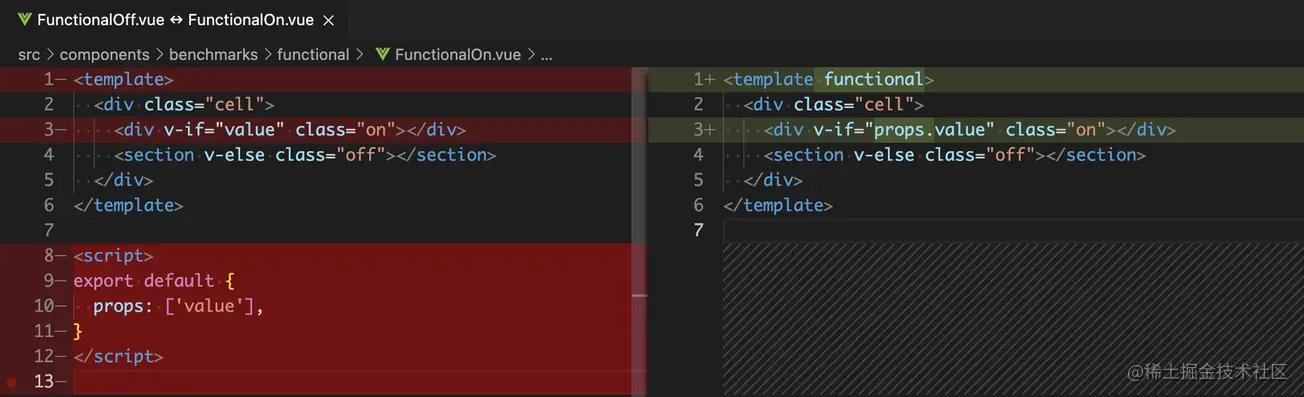Expand the trailing ellipsis breadcrumb
The image size is (1304, 397).
point(547,55)
